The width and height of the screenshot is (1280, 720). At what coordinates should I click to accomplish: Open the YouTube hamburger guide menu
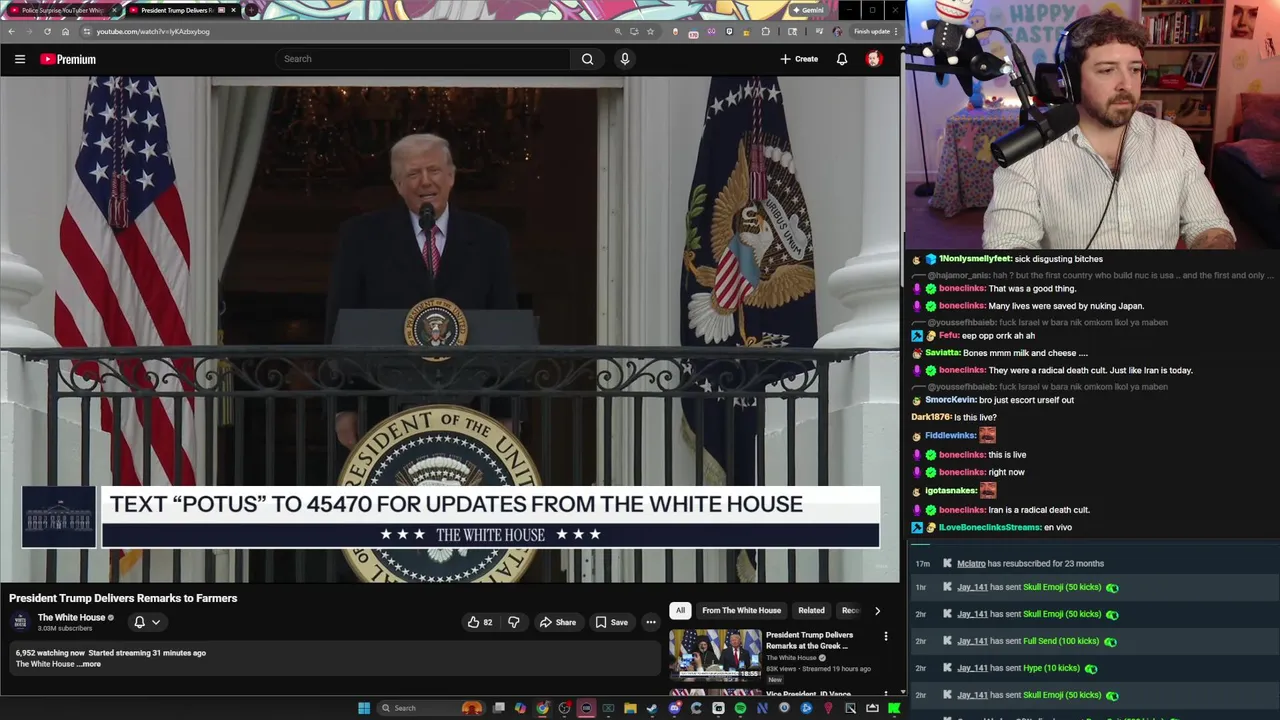click(19, 59)
